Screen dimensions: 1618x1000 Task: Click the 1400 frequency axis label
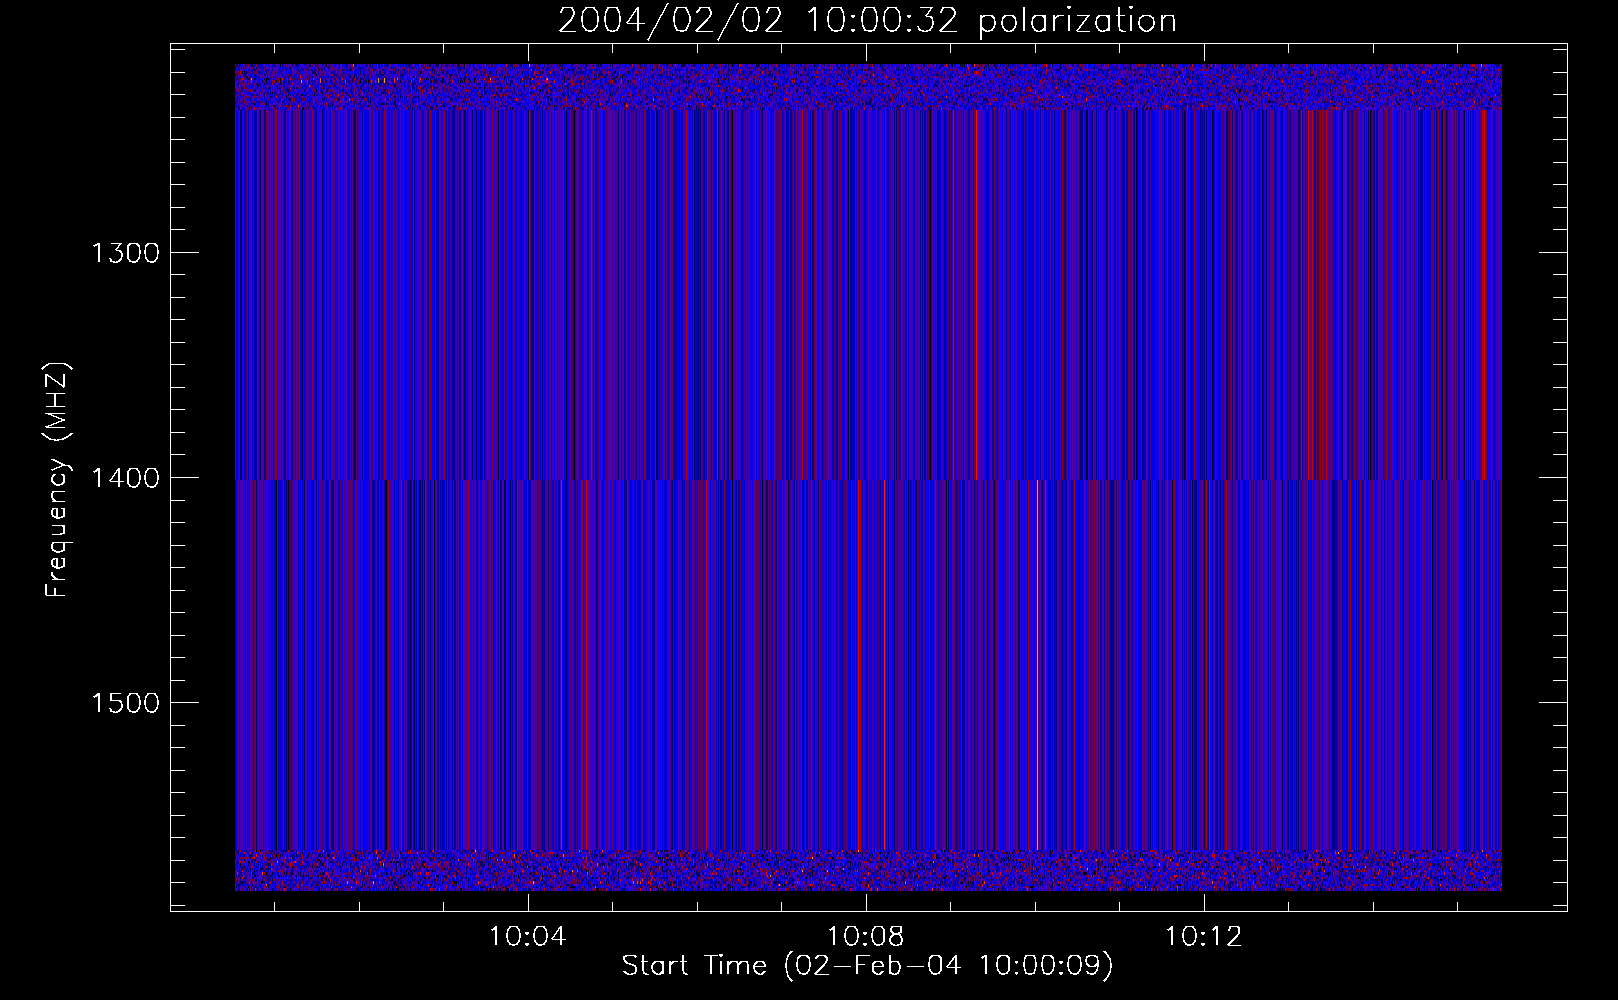pos(125,477)
